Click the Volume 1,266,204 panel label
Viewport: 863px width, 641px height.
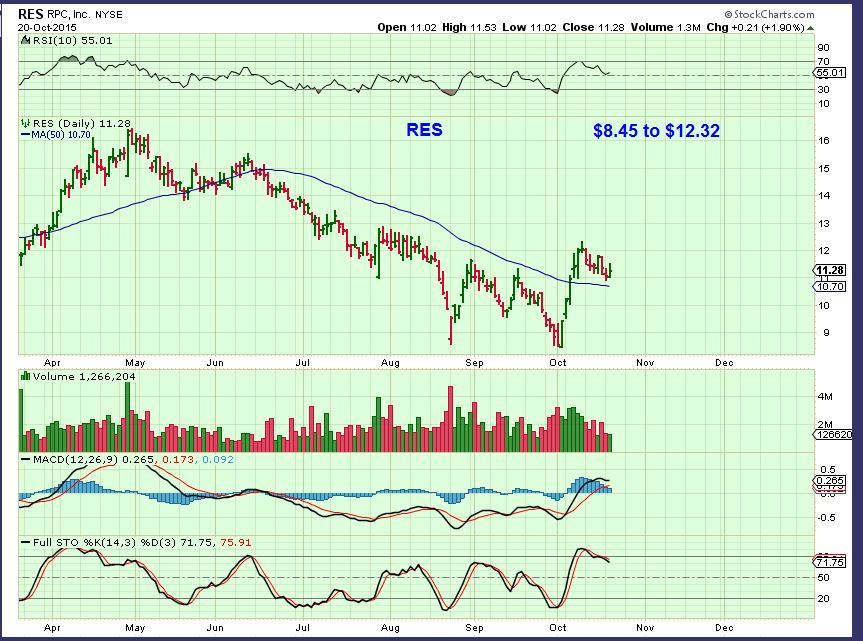pyautogui.click(x=84, y=376)
